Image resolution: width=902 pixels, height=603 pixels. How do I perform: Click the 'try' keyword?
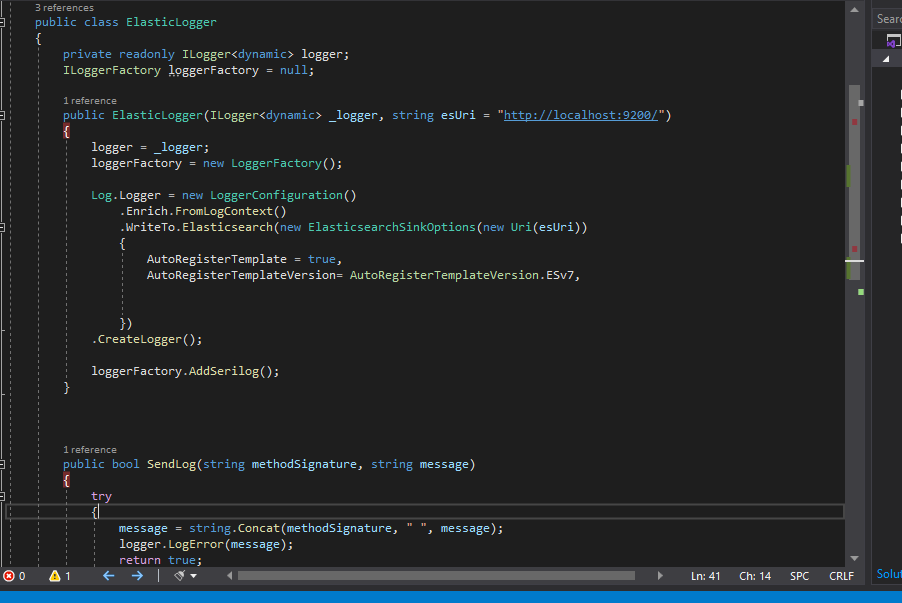point(101,497)
